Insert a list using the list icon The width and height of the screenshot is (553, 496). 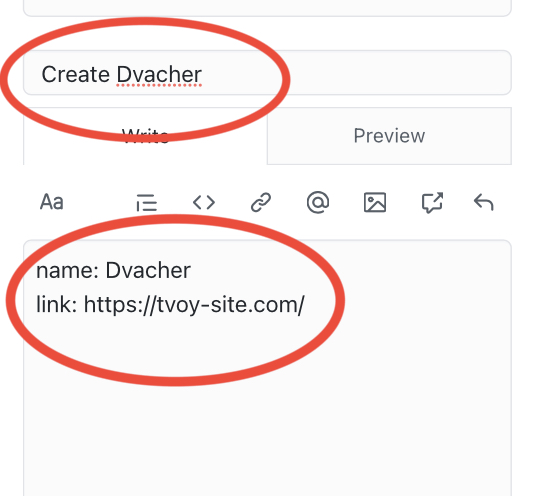pyautogui.click(x=146, y=202)
